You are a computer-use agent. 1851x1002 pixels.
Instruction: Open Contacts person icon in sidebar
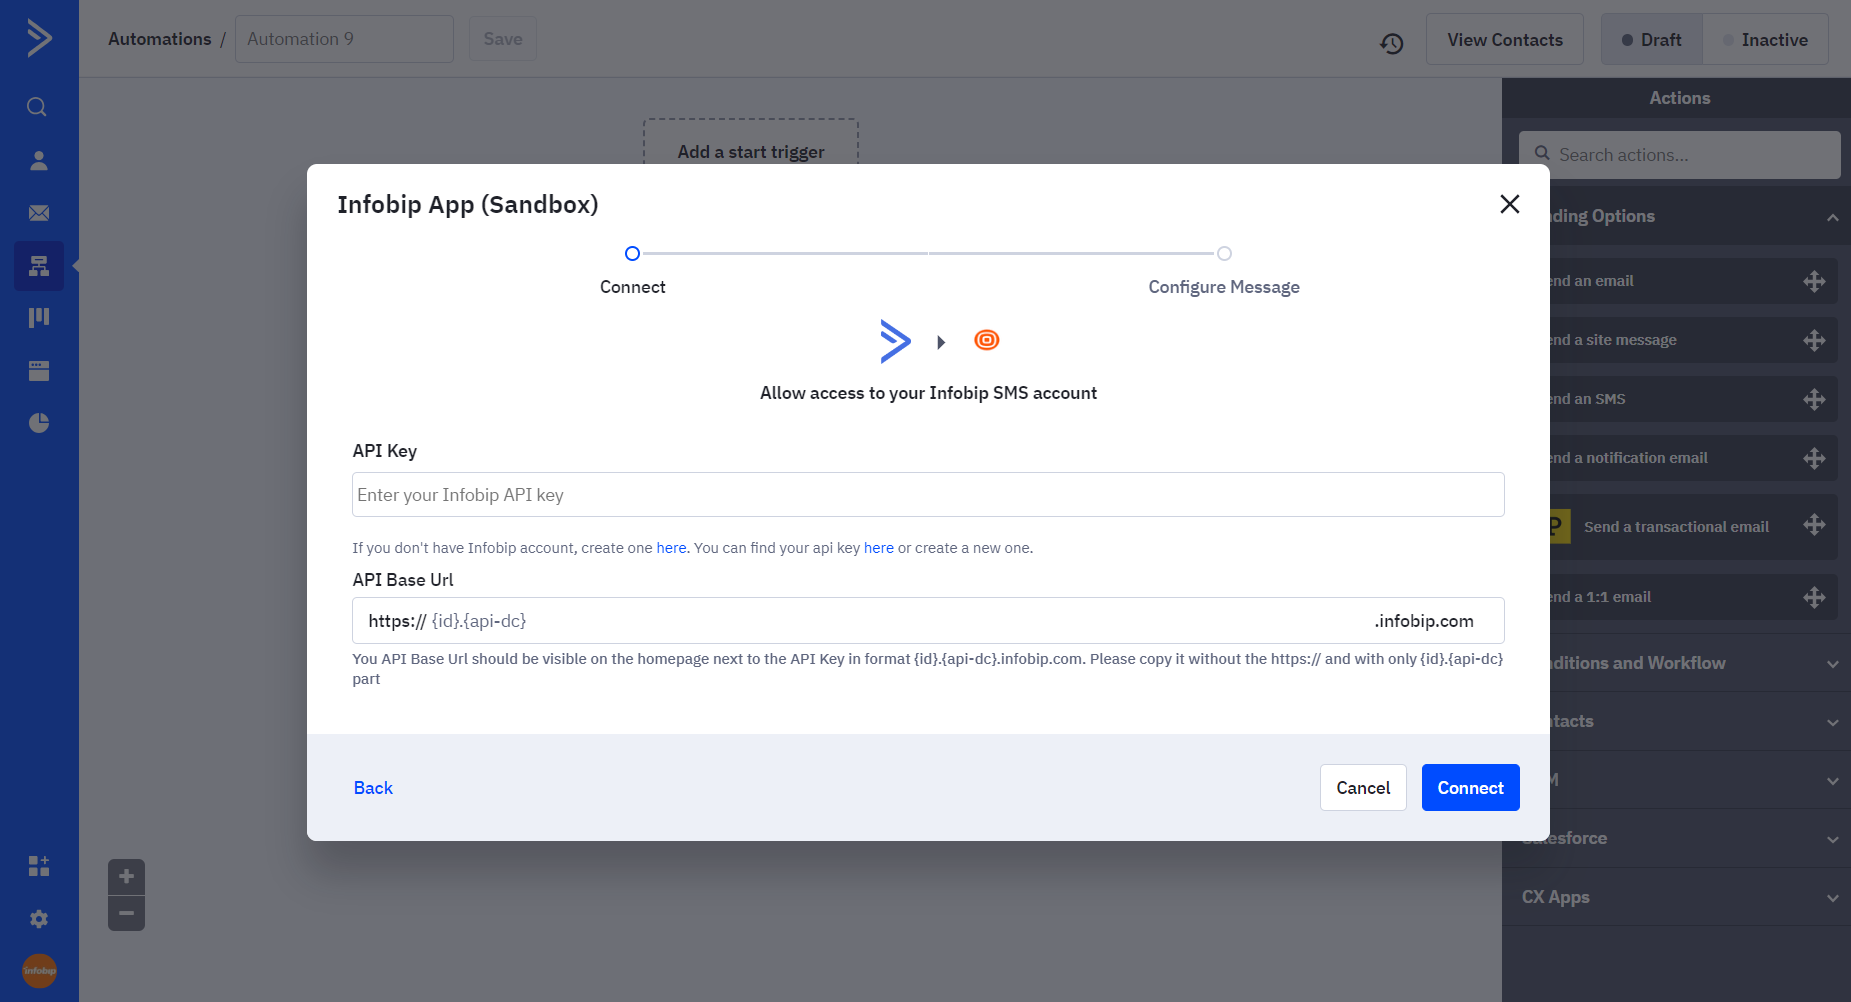pos(39,160)
